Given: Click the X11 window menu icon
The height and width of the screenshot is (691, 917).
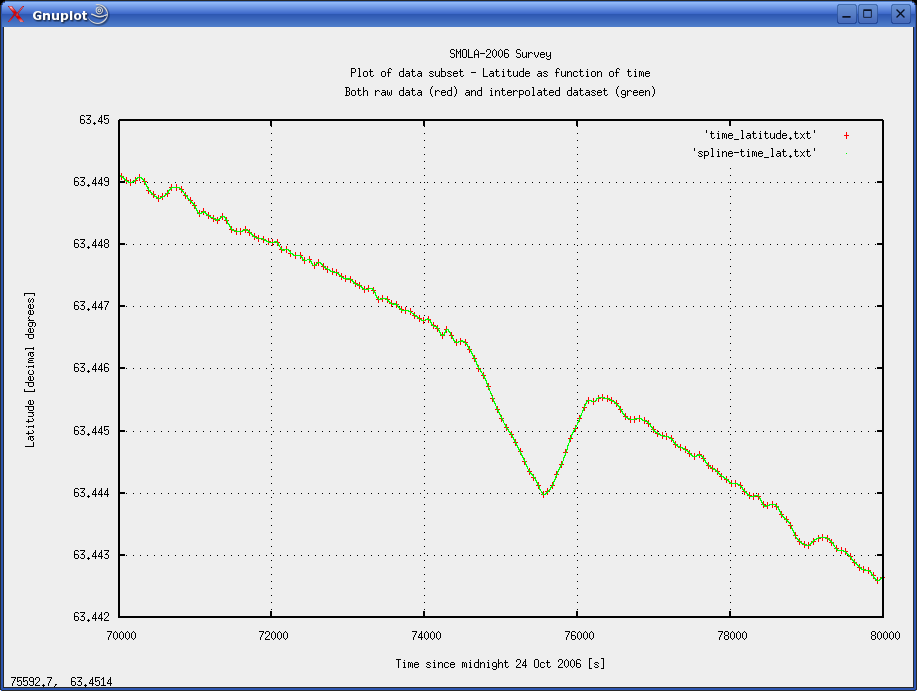Looking at the screenshot, I should point(15,14).
